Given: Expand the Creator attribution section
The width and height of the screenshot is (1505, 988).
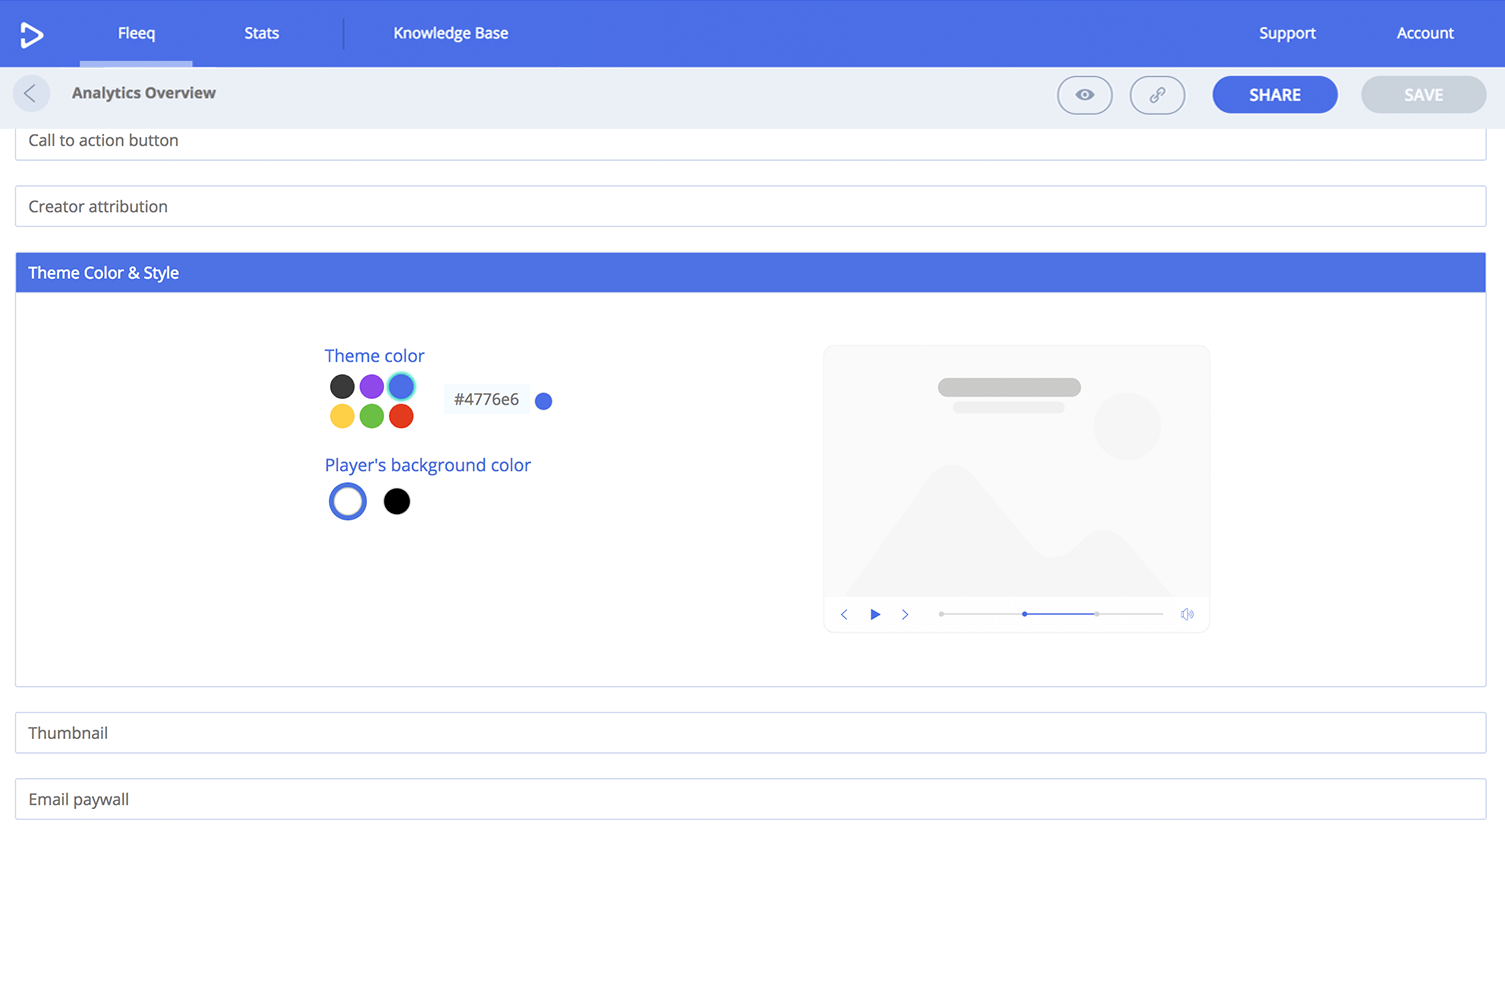Looking at the screenshot, I should click(750, 207).
